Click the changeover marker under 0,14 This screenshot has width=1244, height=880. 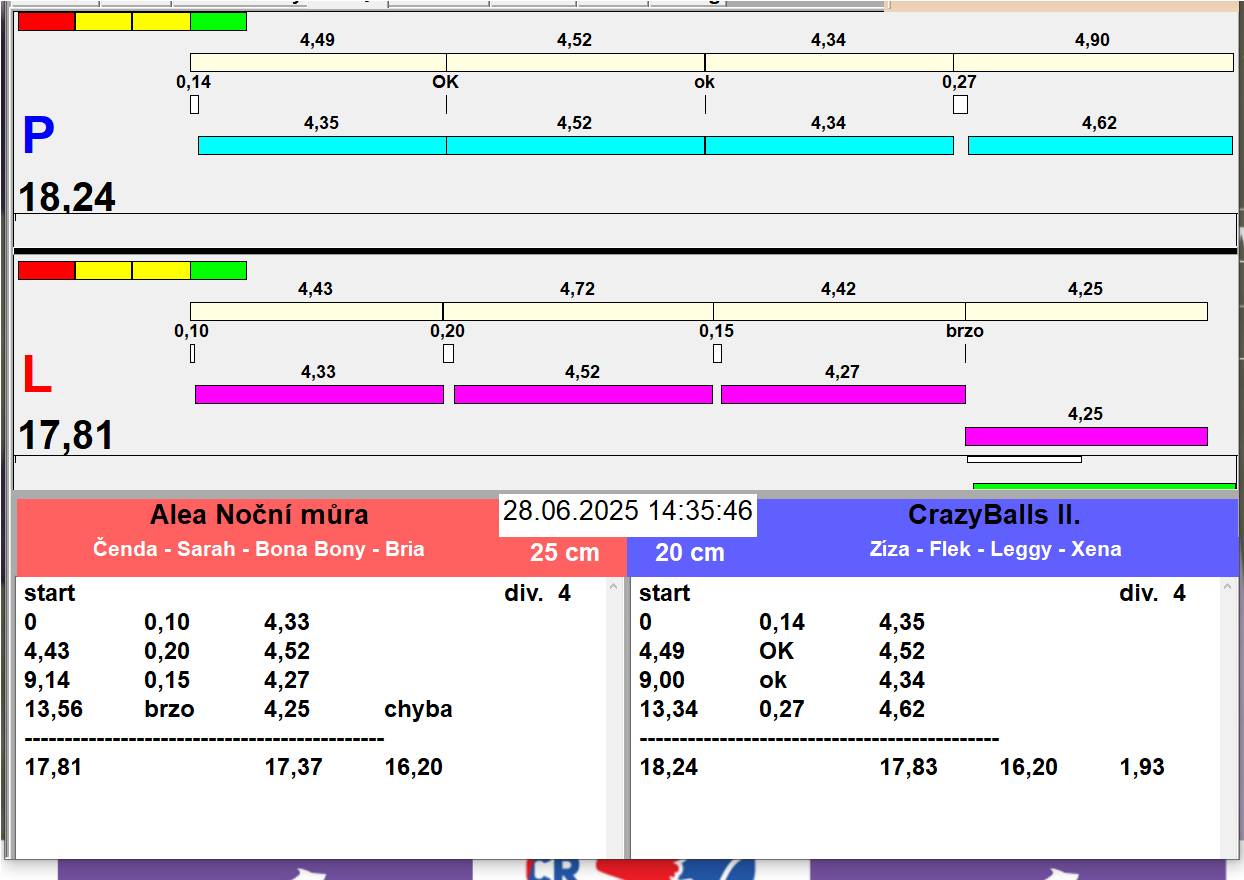[194, 104]
